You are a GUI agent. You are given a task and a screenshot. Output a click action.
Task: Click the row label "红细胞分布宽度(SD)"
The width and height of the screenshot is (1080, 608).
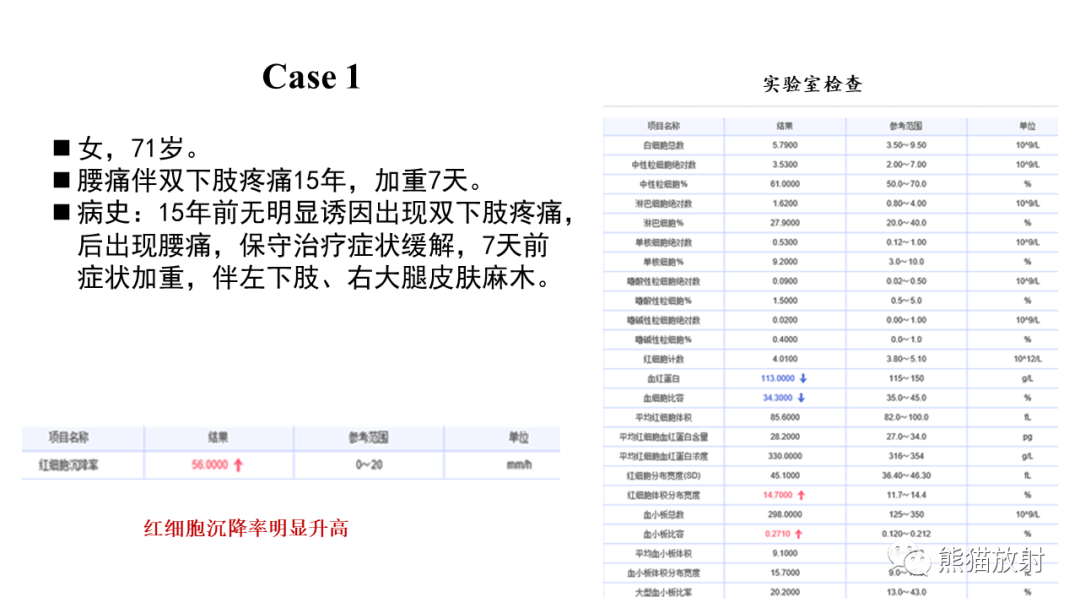[663, 476]
